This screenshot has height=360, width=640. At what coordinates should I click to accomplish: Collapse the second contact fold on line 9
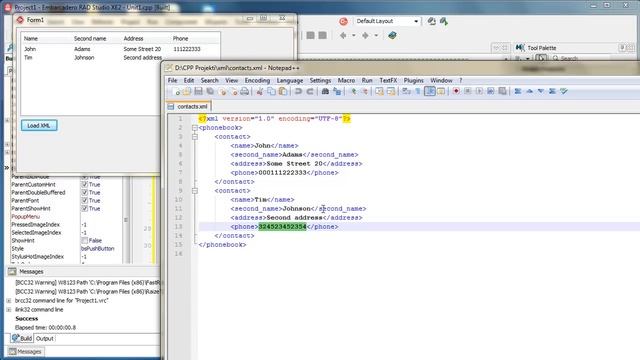195,191
